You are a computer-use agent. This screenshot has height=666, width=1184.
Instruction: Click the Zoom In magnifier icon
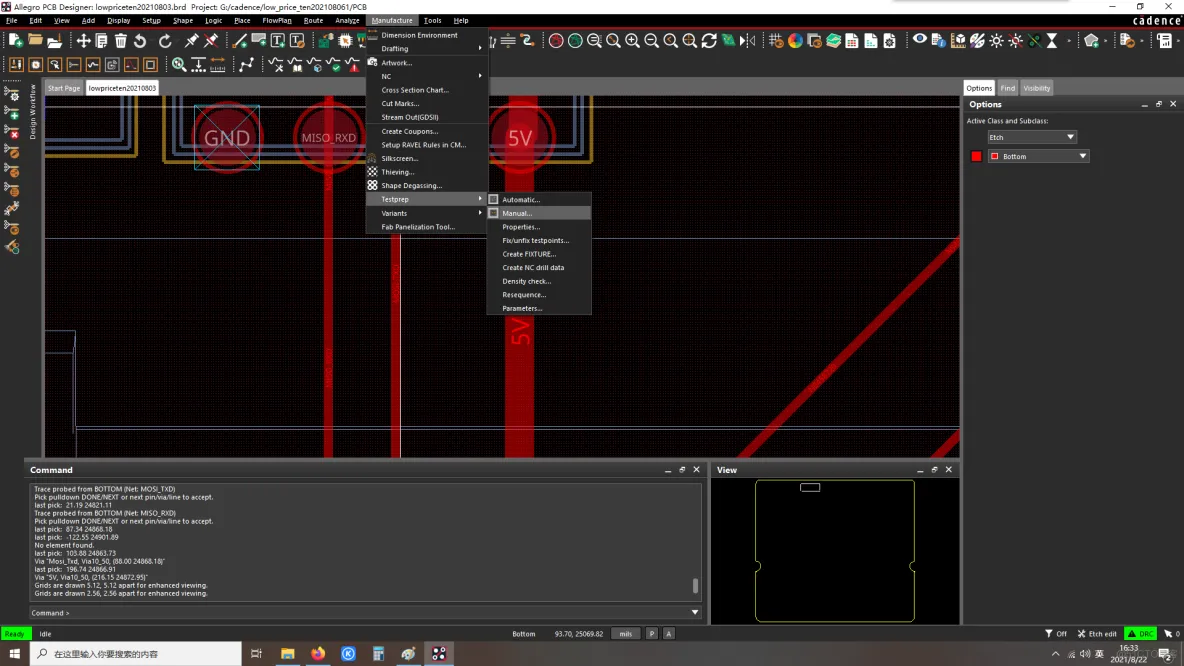(633, 41)
